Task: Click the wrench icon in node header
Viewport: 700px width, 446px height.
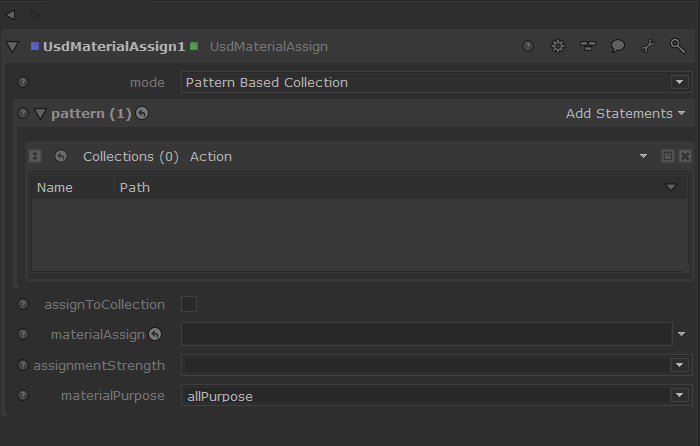Action: point(647,46)
